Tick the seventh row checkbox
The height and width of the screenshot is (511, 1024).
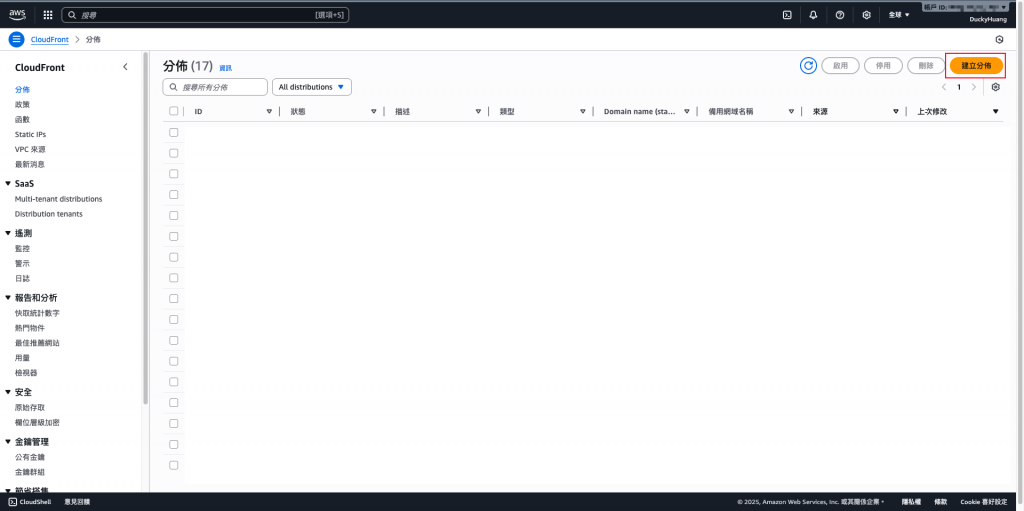pyautogui.click(x=173, y=257)
